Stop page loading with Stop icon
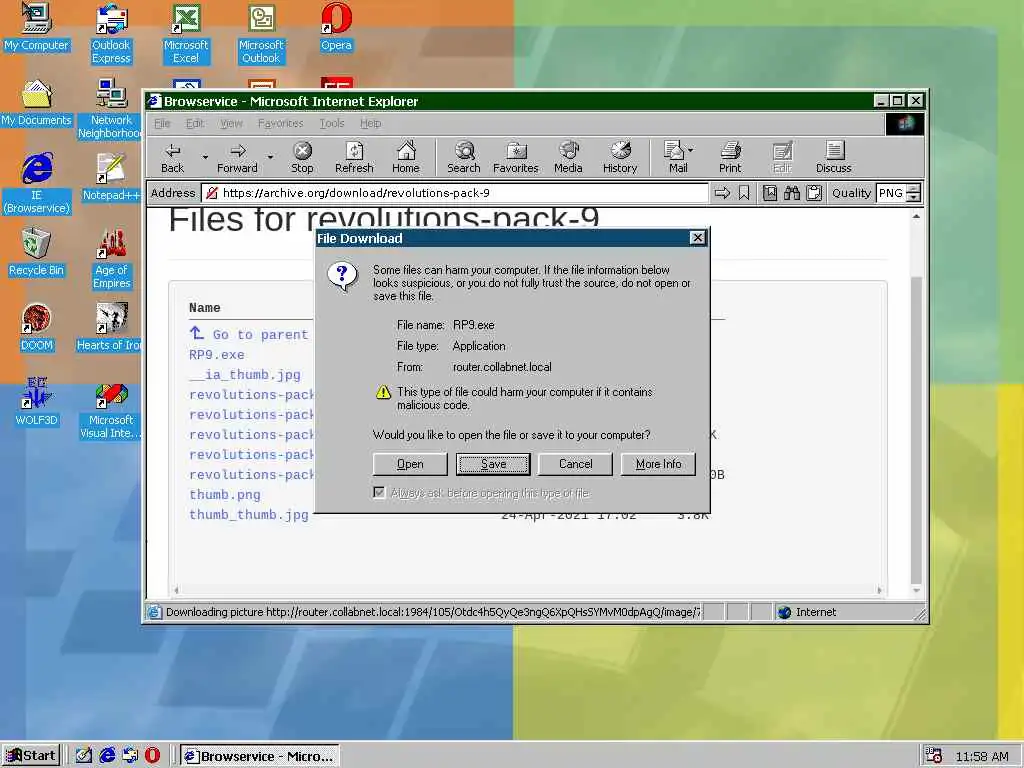The image size is (1024, 768). [302, 158]
